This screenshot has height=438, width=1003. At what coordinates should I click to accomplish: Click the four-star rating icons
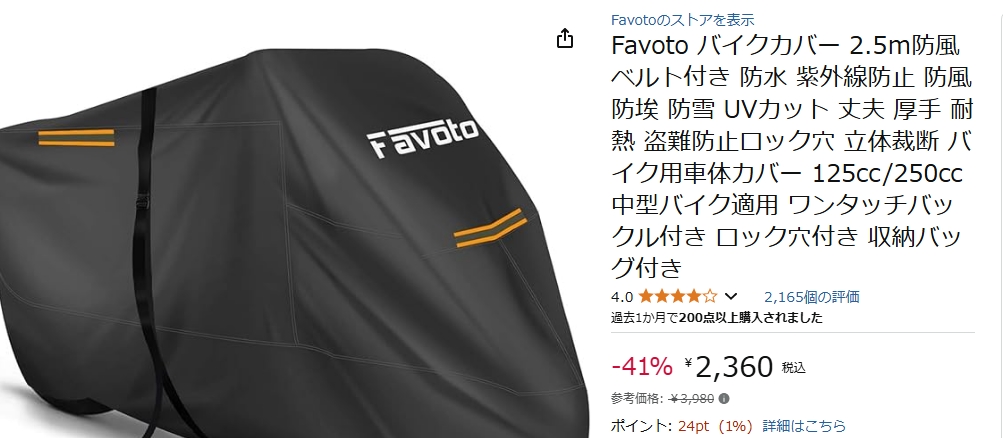point(677,296)
